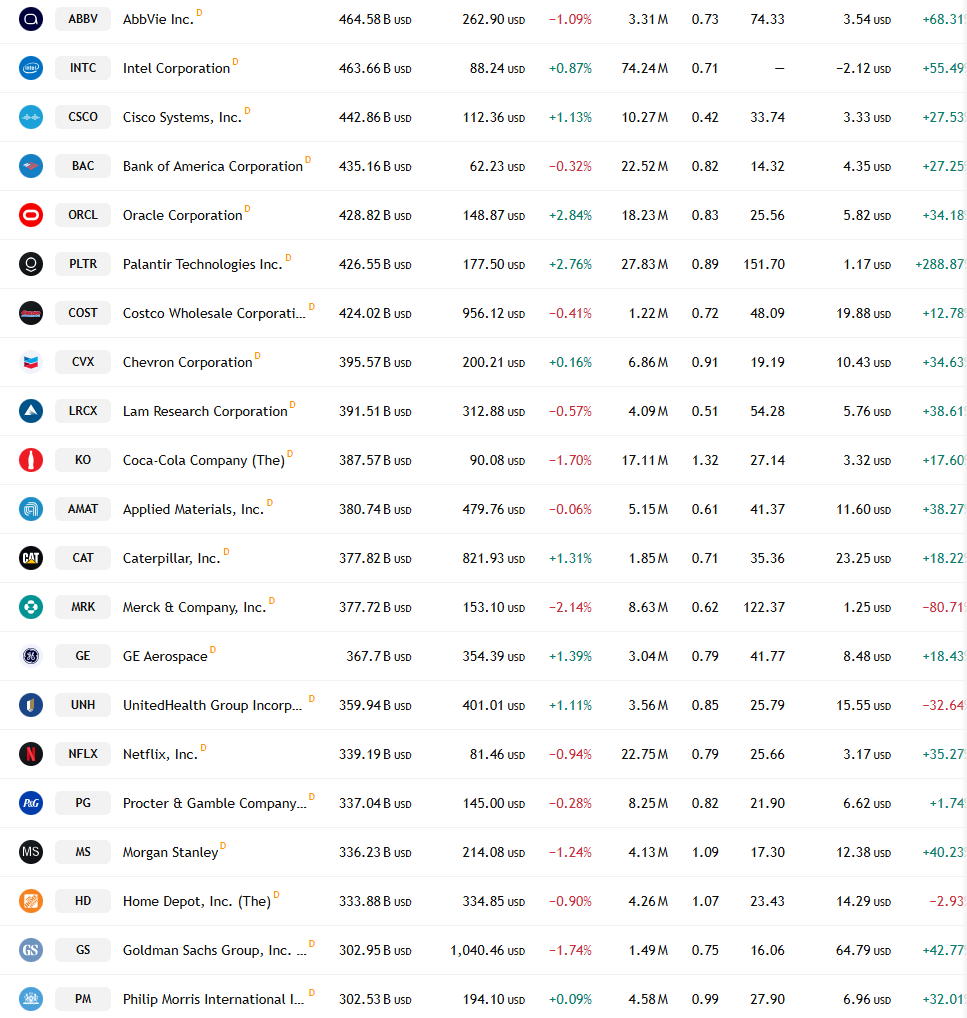Image resolution: width=967 pixels, height=1018 pixels.
Task: Click the Costco logo icon
Action: tap(31, 313)
